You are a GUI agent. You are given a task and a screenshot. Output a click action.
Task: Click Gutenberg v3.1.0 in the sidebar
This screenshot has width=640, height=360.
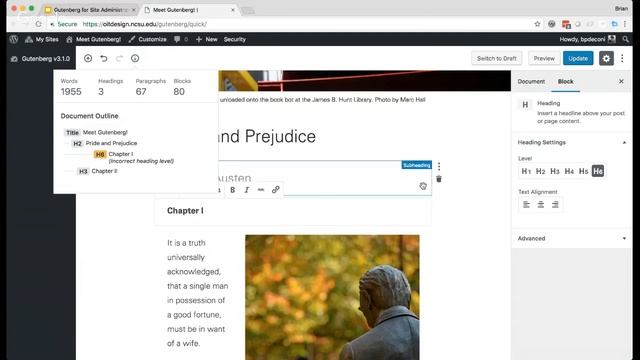click(40, 59)
